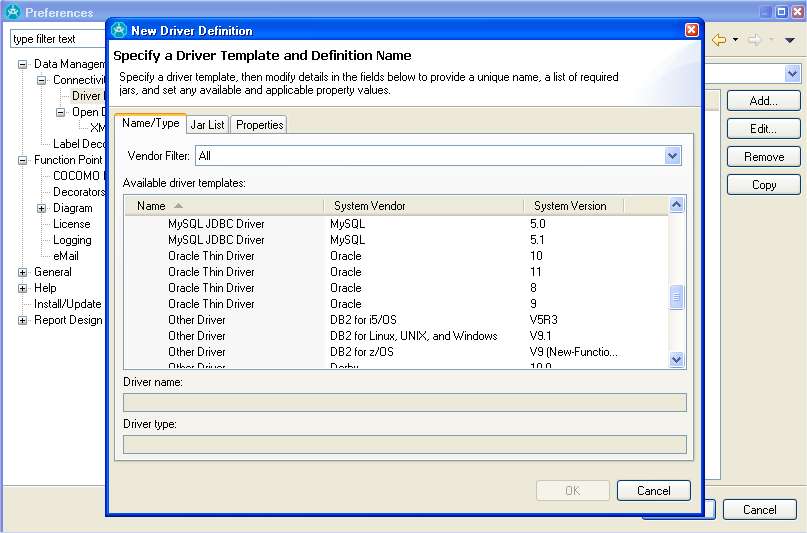Select MySQL JDBC Driver version 5.1 row

tap(396, 240)
